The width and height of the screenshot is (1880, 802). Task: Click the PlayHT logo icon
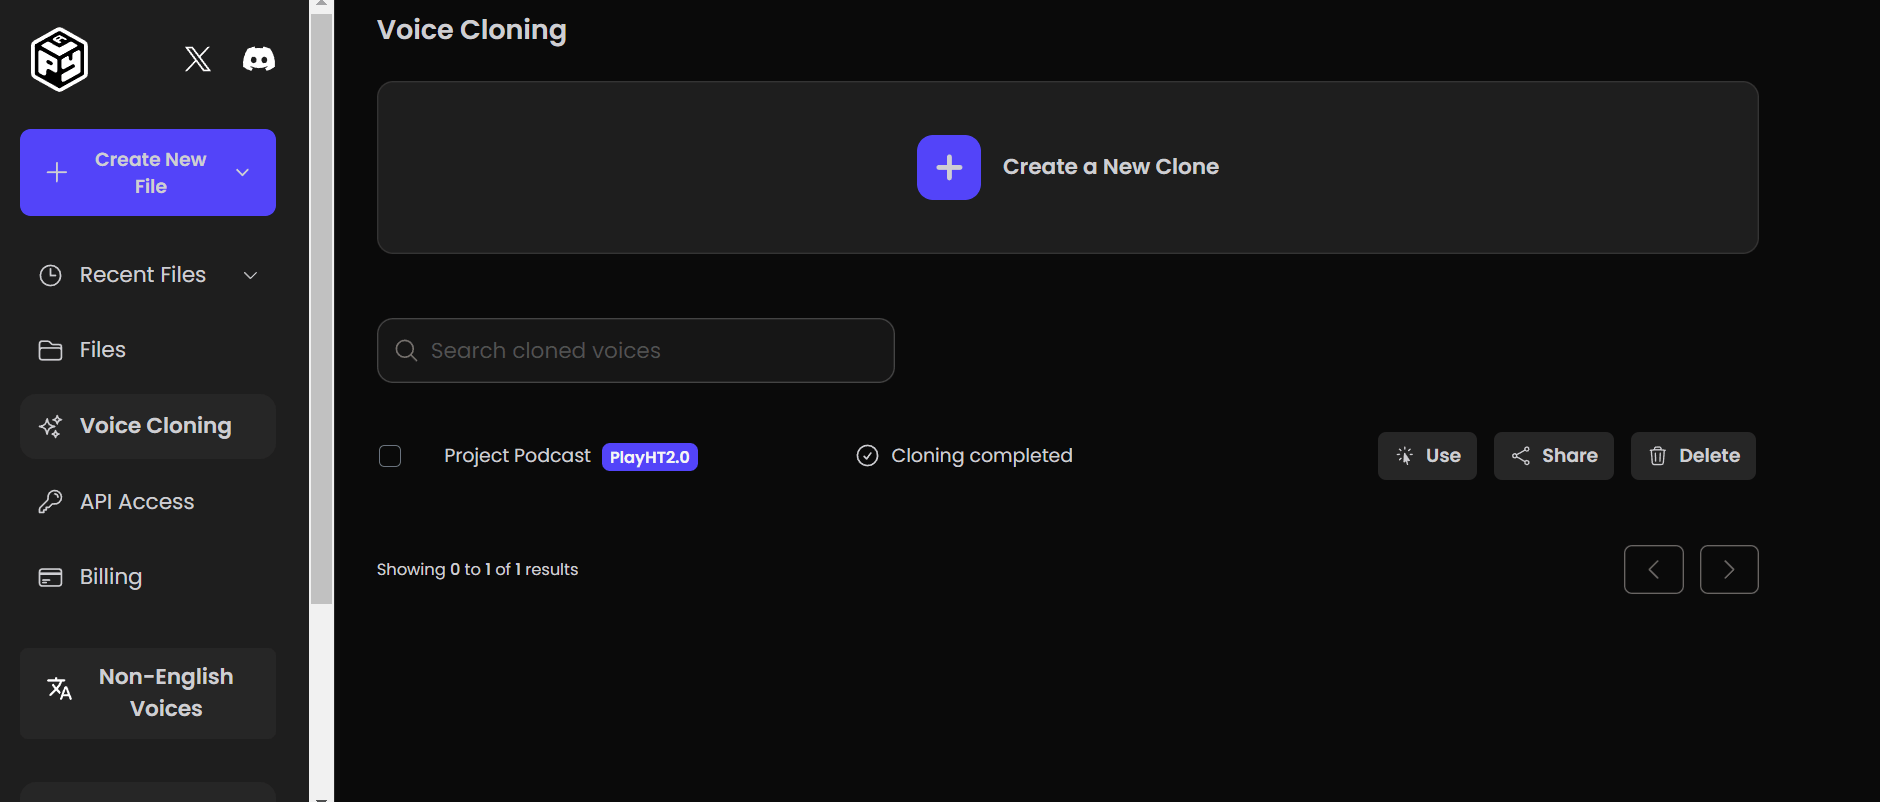point(60,60)
